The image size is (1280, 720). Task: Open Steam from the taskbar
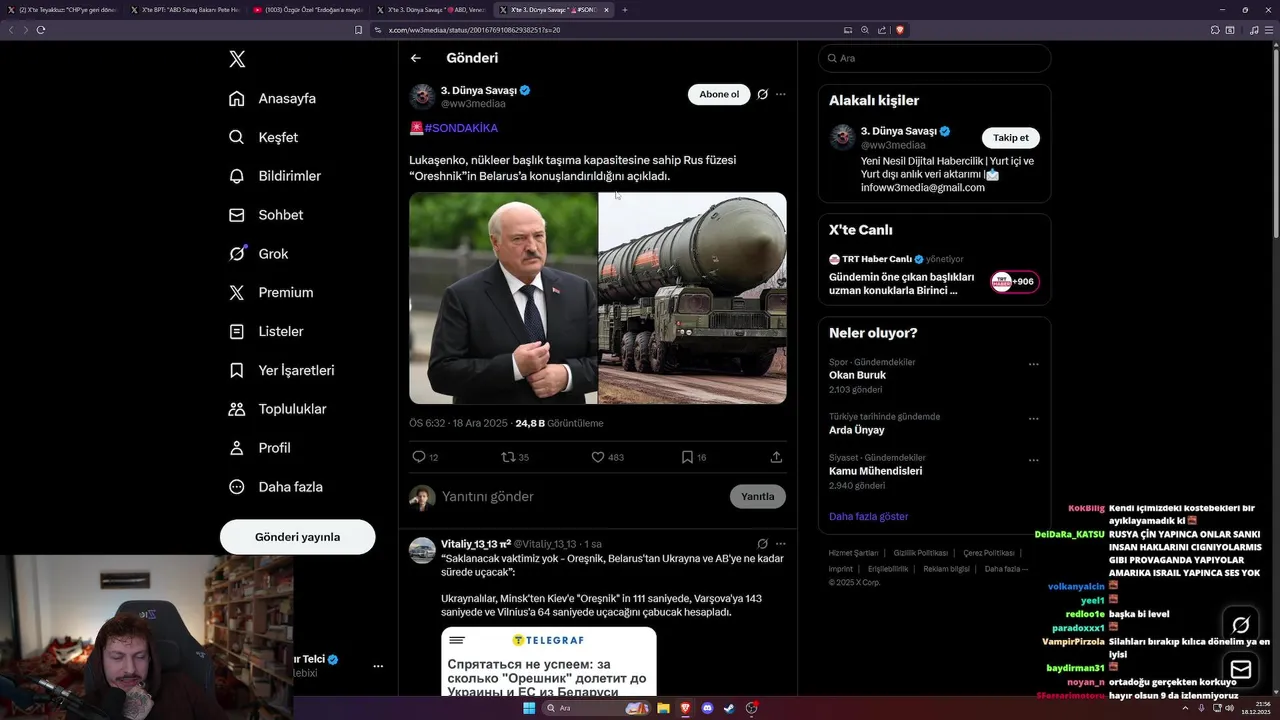[x=730, y=708]
